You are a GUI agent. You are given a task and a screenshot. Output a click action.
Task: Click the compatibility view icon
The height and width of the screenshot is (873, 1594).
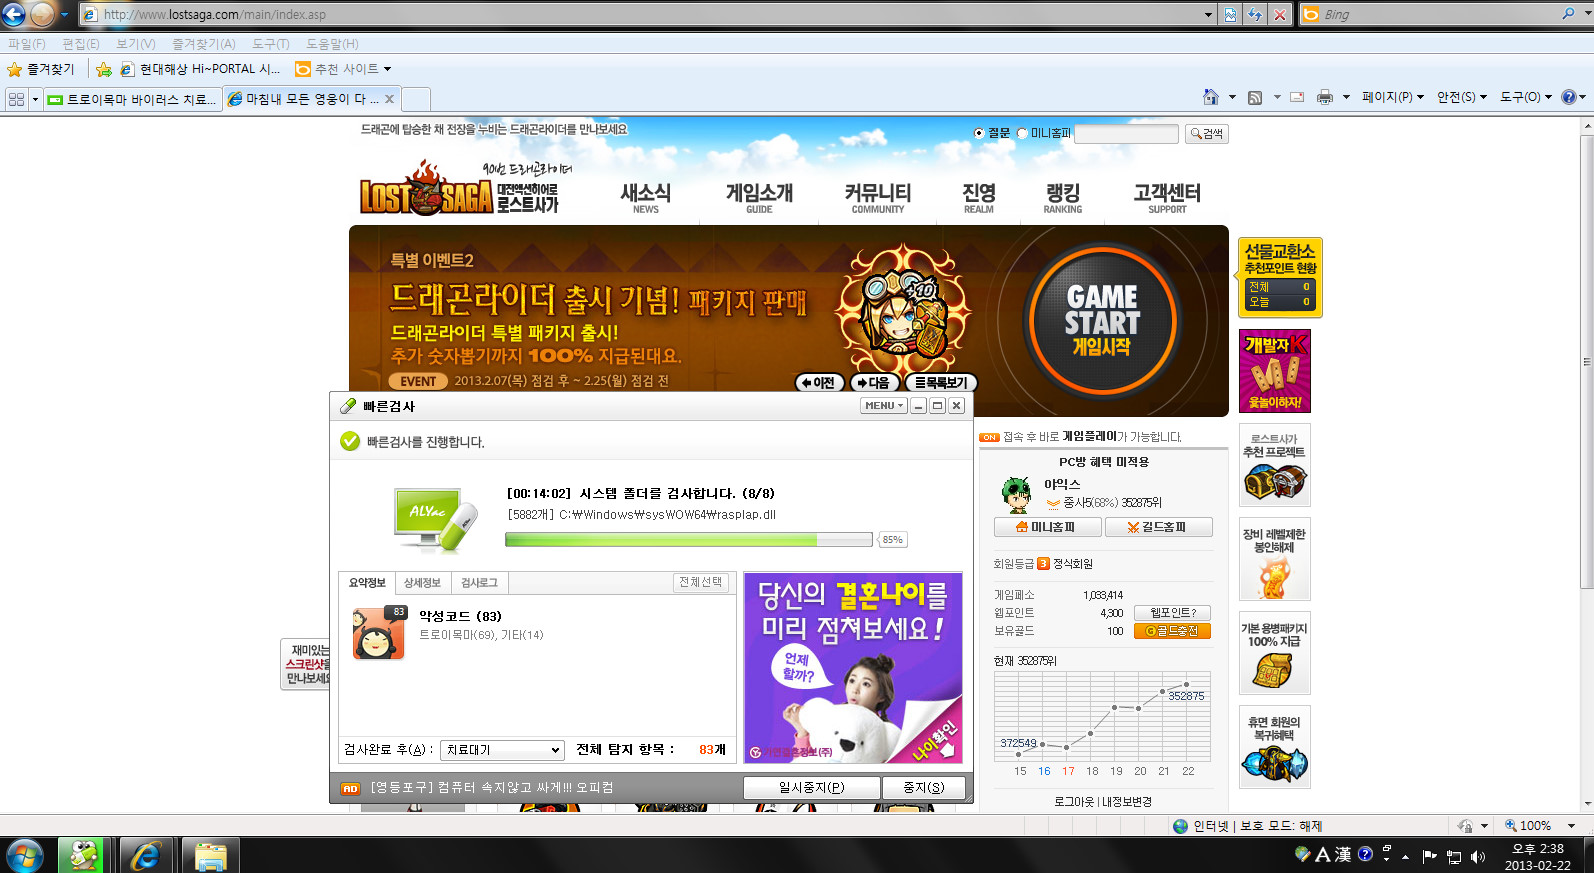(x=1230, y=14)
